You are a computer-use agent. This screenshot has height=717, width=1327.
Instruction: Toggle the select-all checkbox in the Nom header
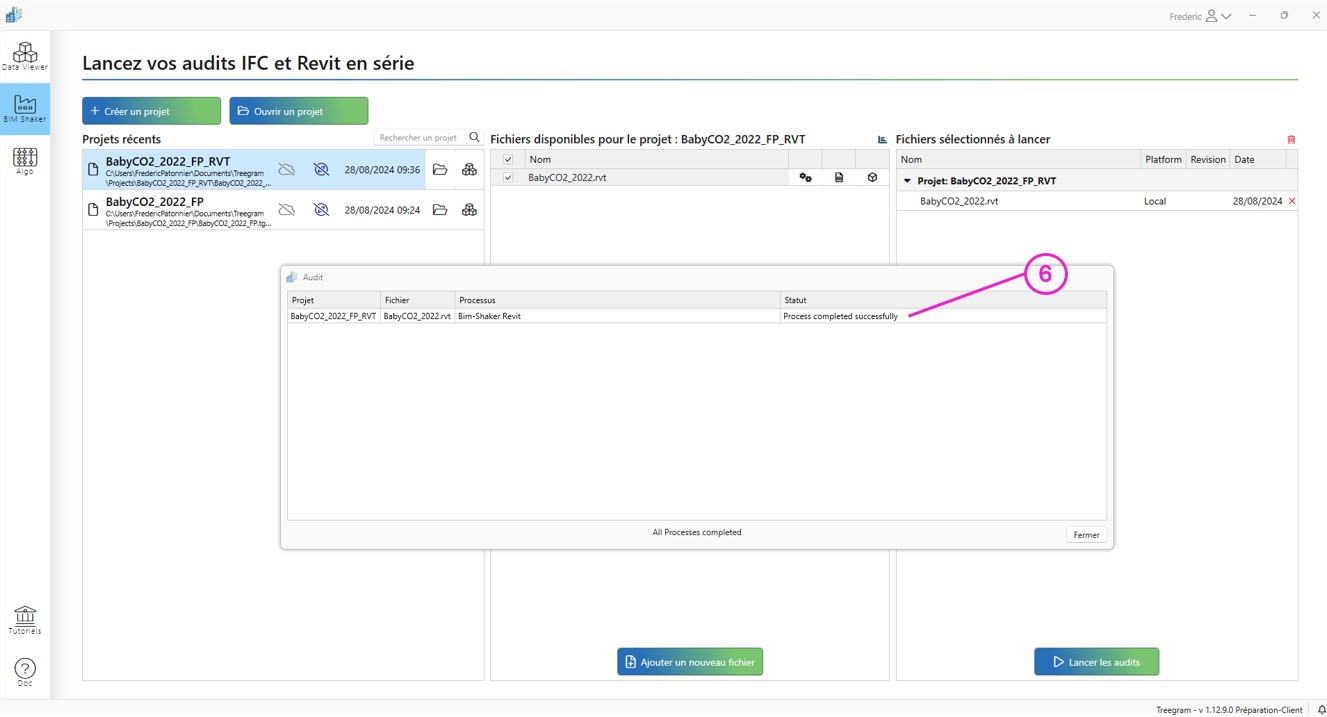(507, 159)
